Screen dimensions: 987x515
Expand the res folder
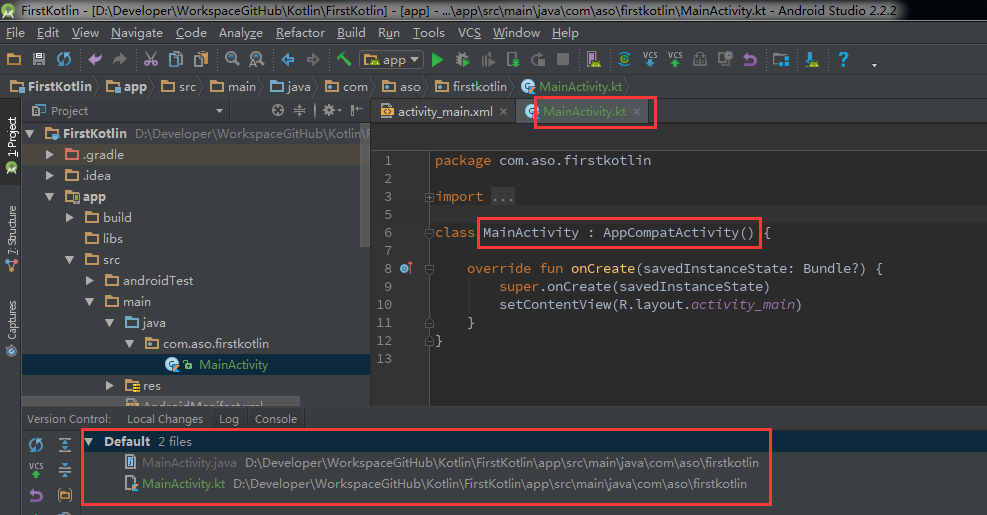110,385
